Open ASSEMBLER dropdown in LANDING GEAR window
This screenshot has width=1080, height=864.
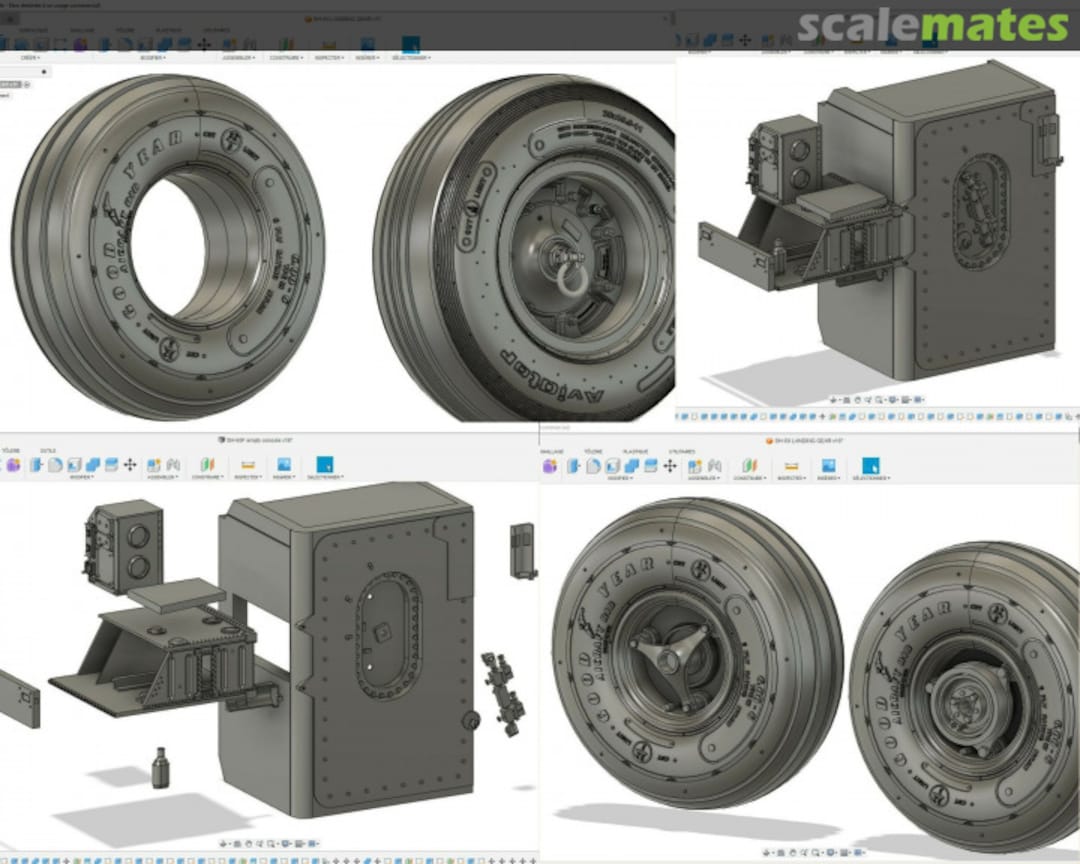704,479
